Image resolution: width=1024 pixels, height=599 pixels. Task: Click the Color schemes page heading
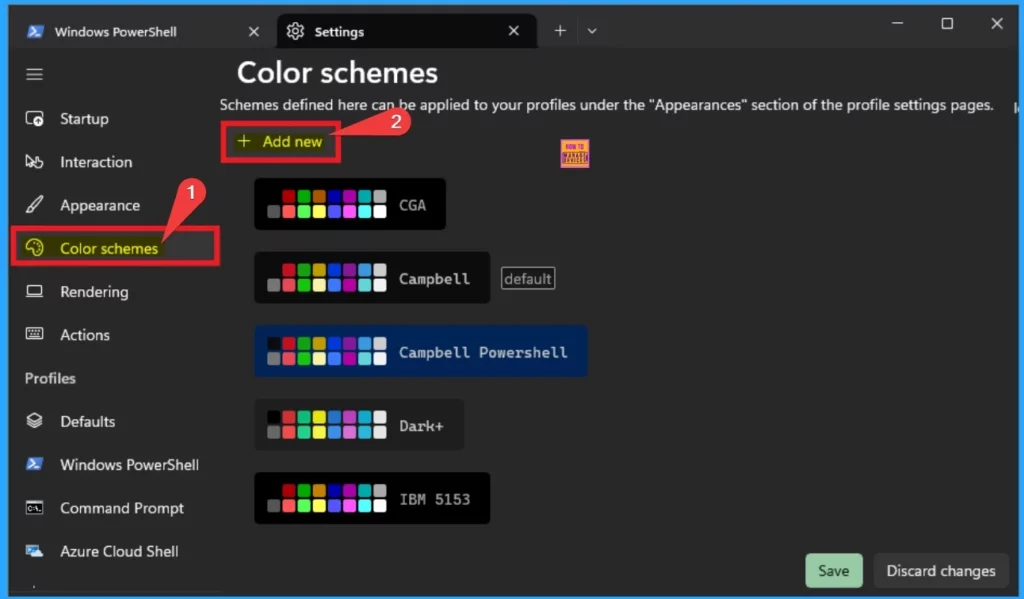[x=337, y=73]
